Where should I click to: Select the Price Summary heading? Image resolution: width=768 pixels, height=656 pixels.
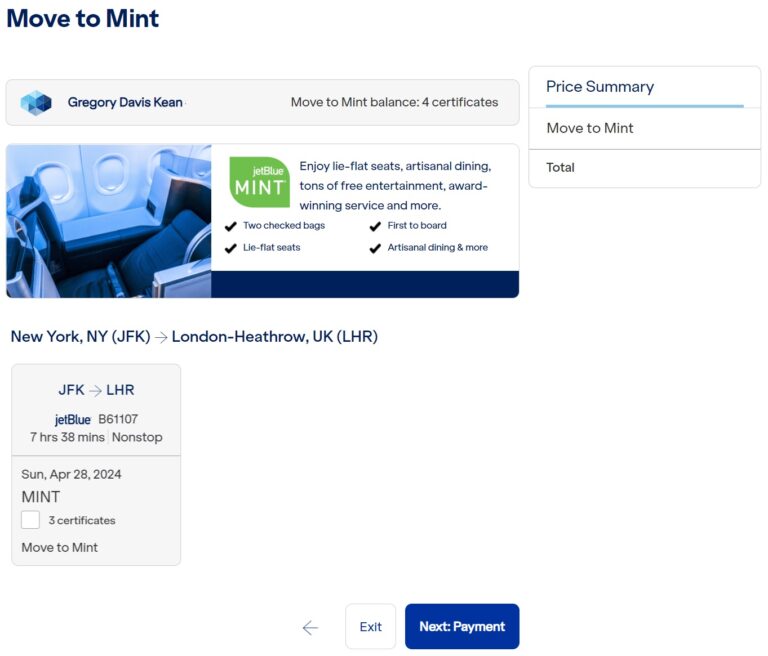[600, 87]
